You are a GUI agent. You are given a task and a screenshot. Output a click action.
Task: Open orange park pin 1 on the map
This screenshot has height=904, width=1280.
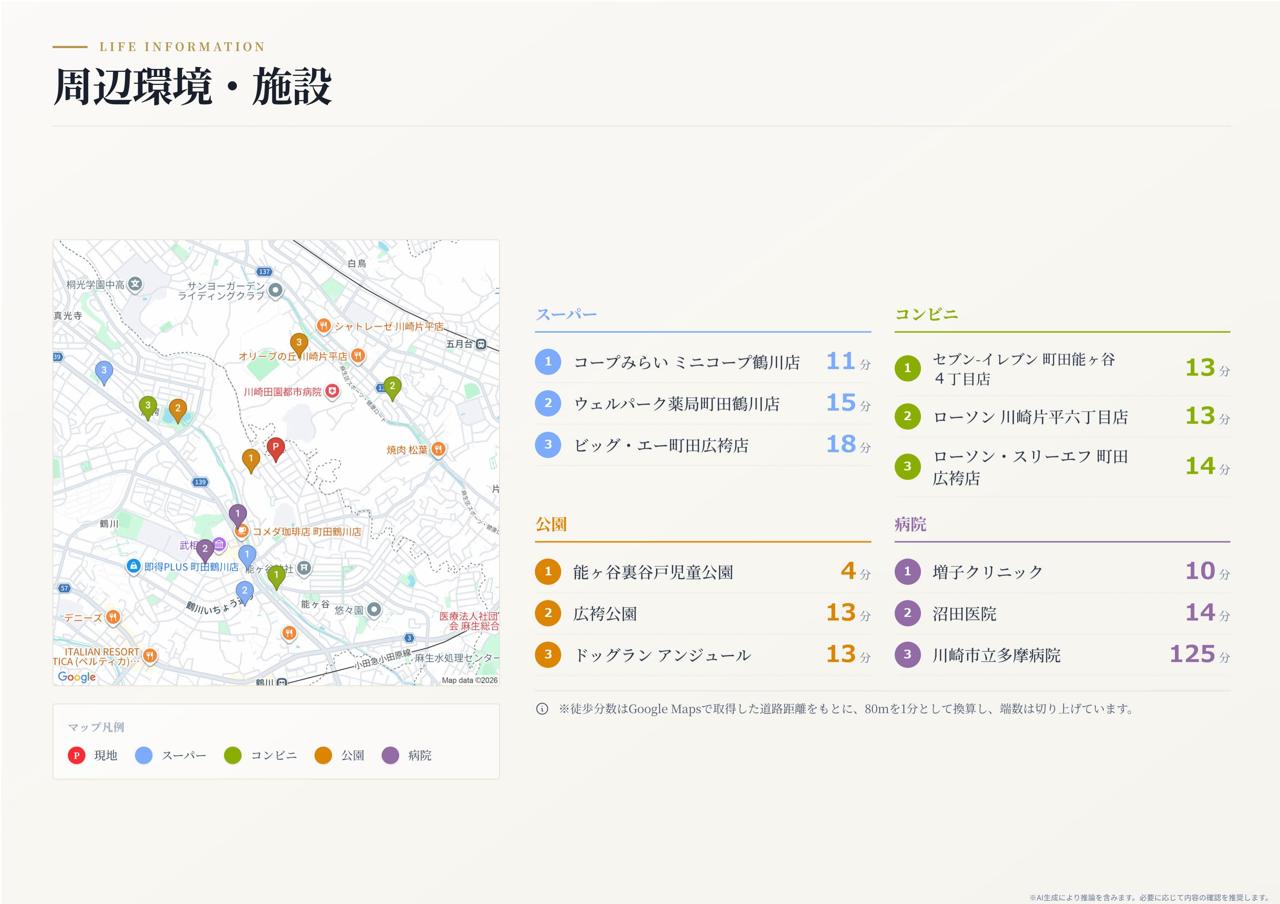tap(251, 460)
